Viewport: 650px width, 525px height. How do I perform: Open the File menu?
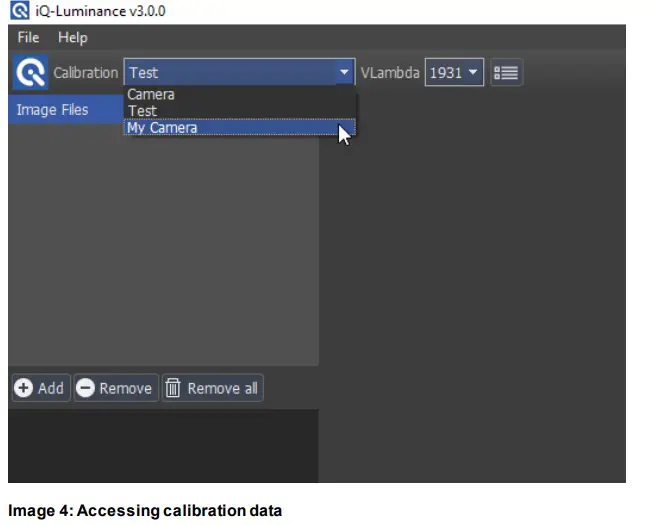(x=28, y=38)
